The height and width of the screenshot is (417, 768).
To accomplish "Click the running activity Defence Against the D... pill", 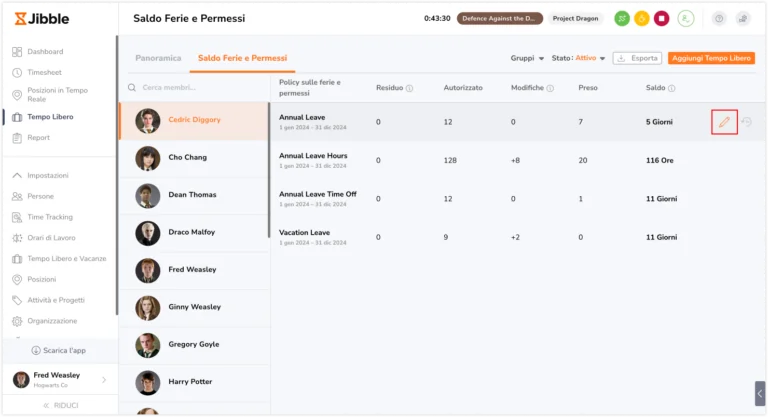I will pos(500,19).
